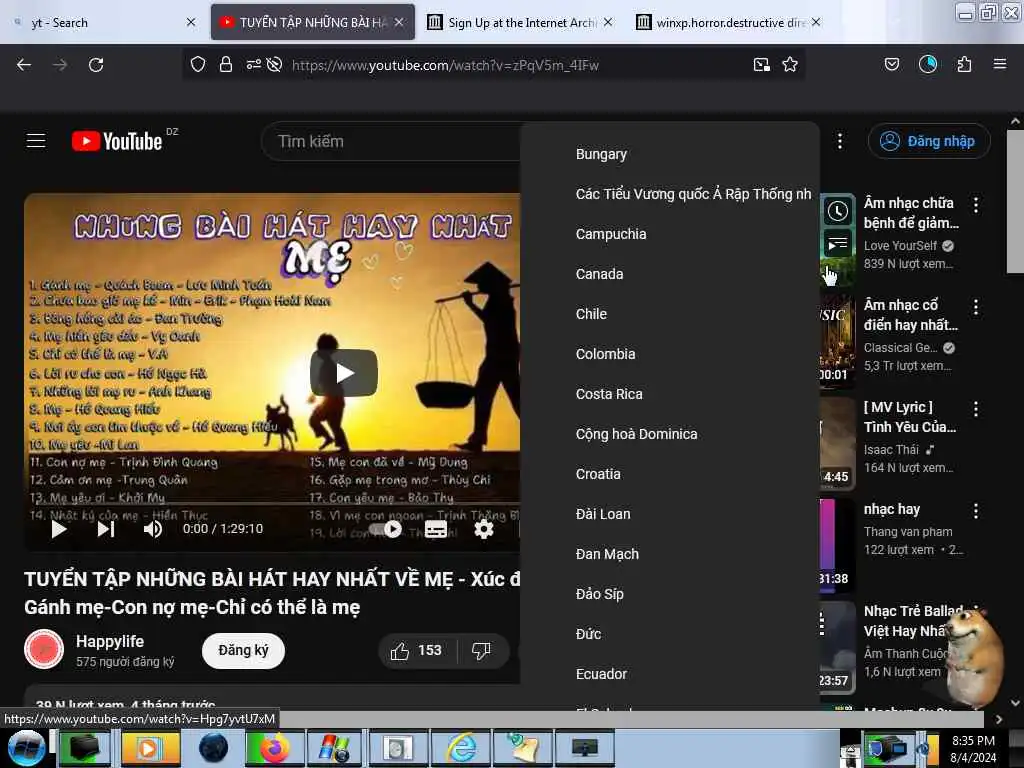Open YouTube settings three-dot menu
1024x768 pixels.
pos(840,140)
